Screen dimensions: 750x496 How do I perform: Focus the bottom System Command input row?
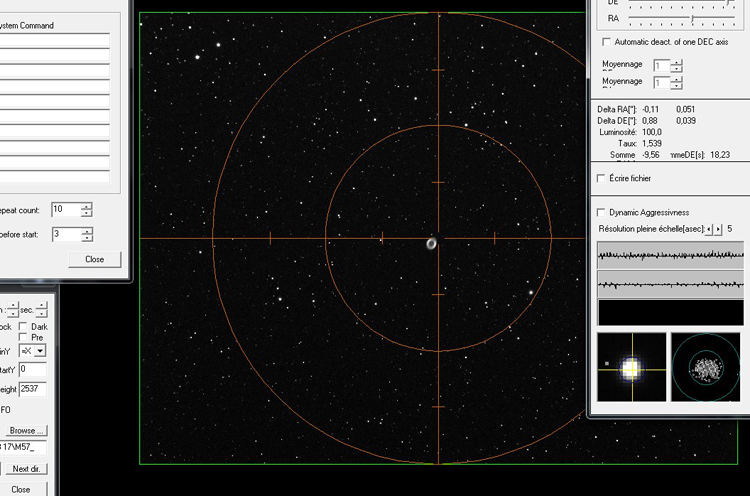(55, 177)
